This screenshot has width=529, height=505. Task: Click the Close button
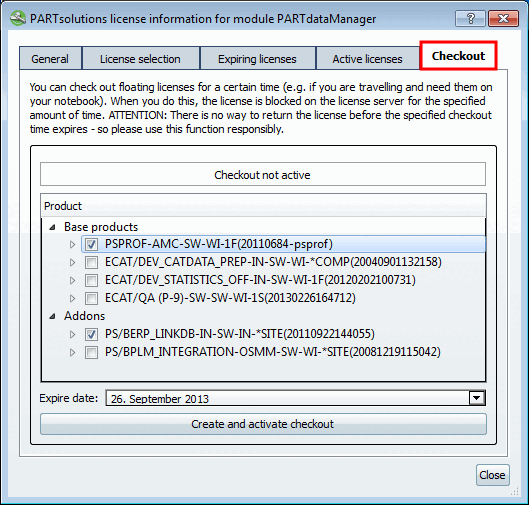pos(493,475)
